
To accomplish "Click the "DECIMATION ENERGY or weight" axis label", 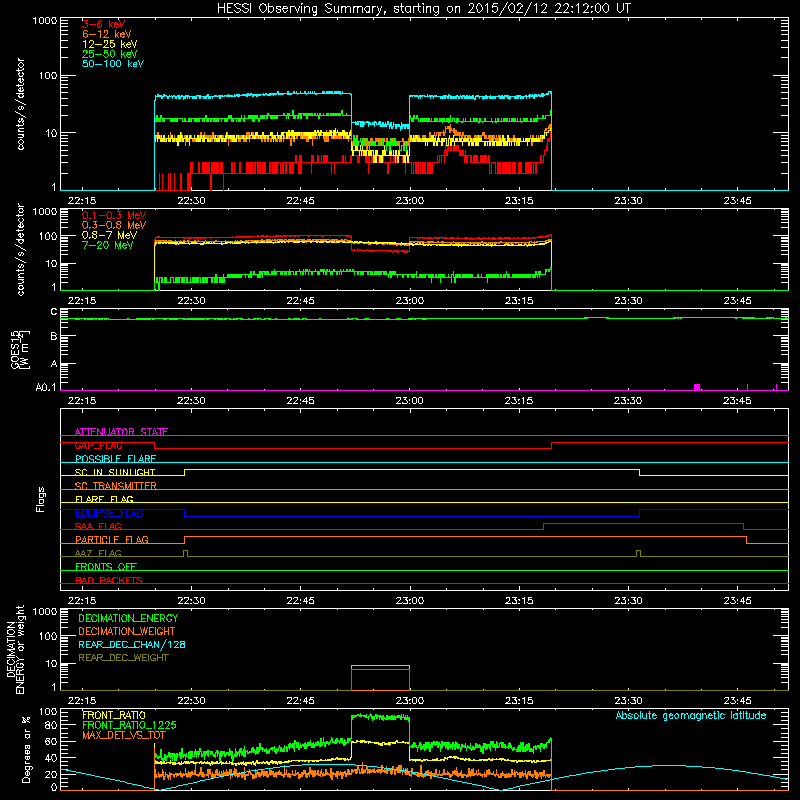I will pyautogui.click(x=15, y=649).
